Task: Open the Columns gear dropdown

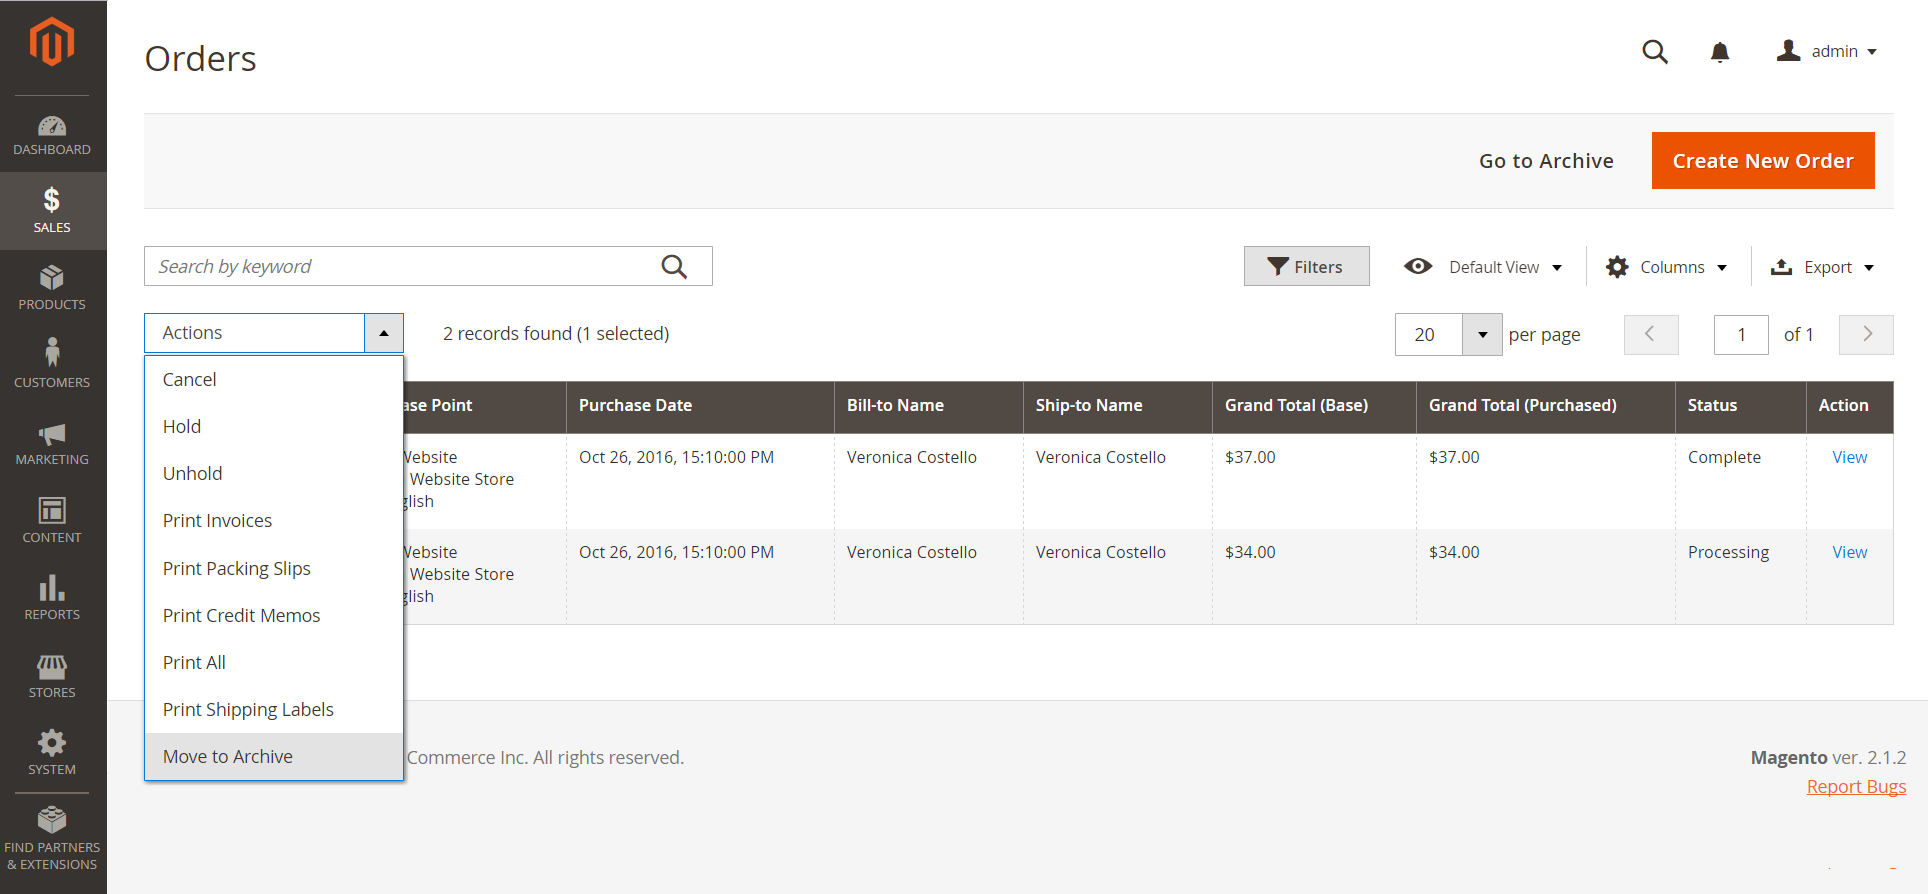Action: coord(1667,267)
